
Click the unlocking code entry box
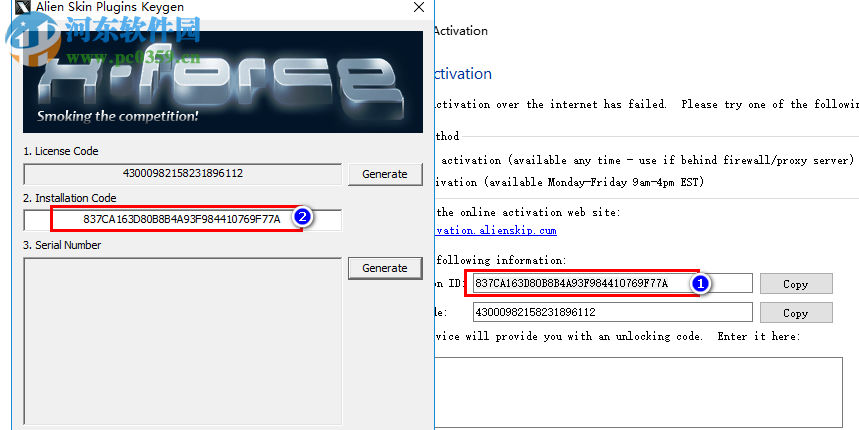[x=639, y=392]
